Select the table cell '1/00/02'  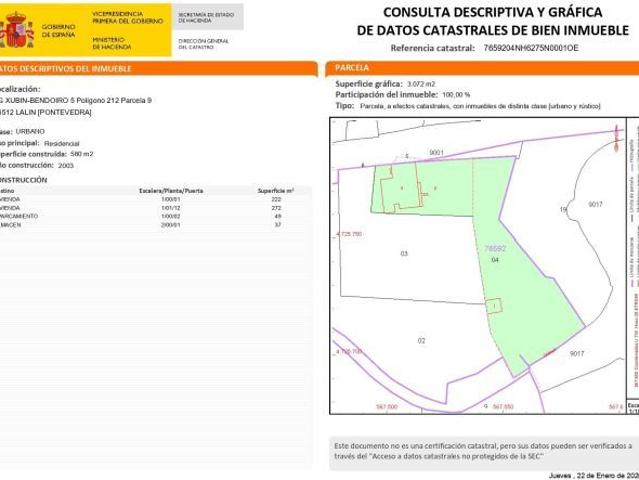(x=171, y=216)
